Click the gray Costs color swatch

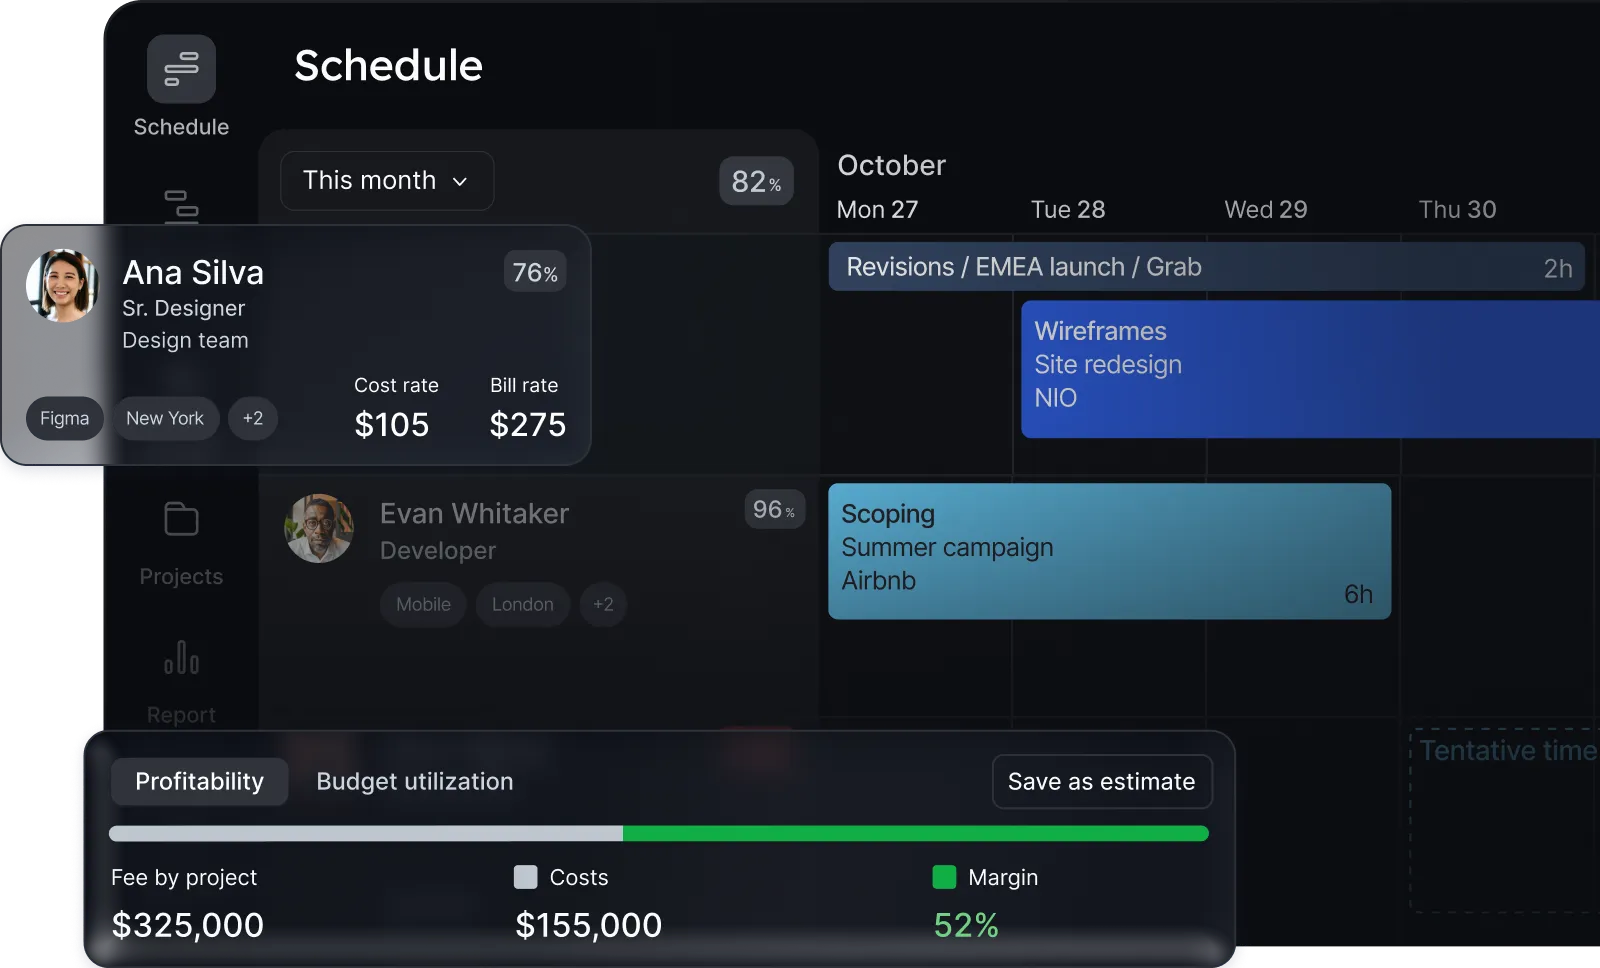(x=526, y=877)
